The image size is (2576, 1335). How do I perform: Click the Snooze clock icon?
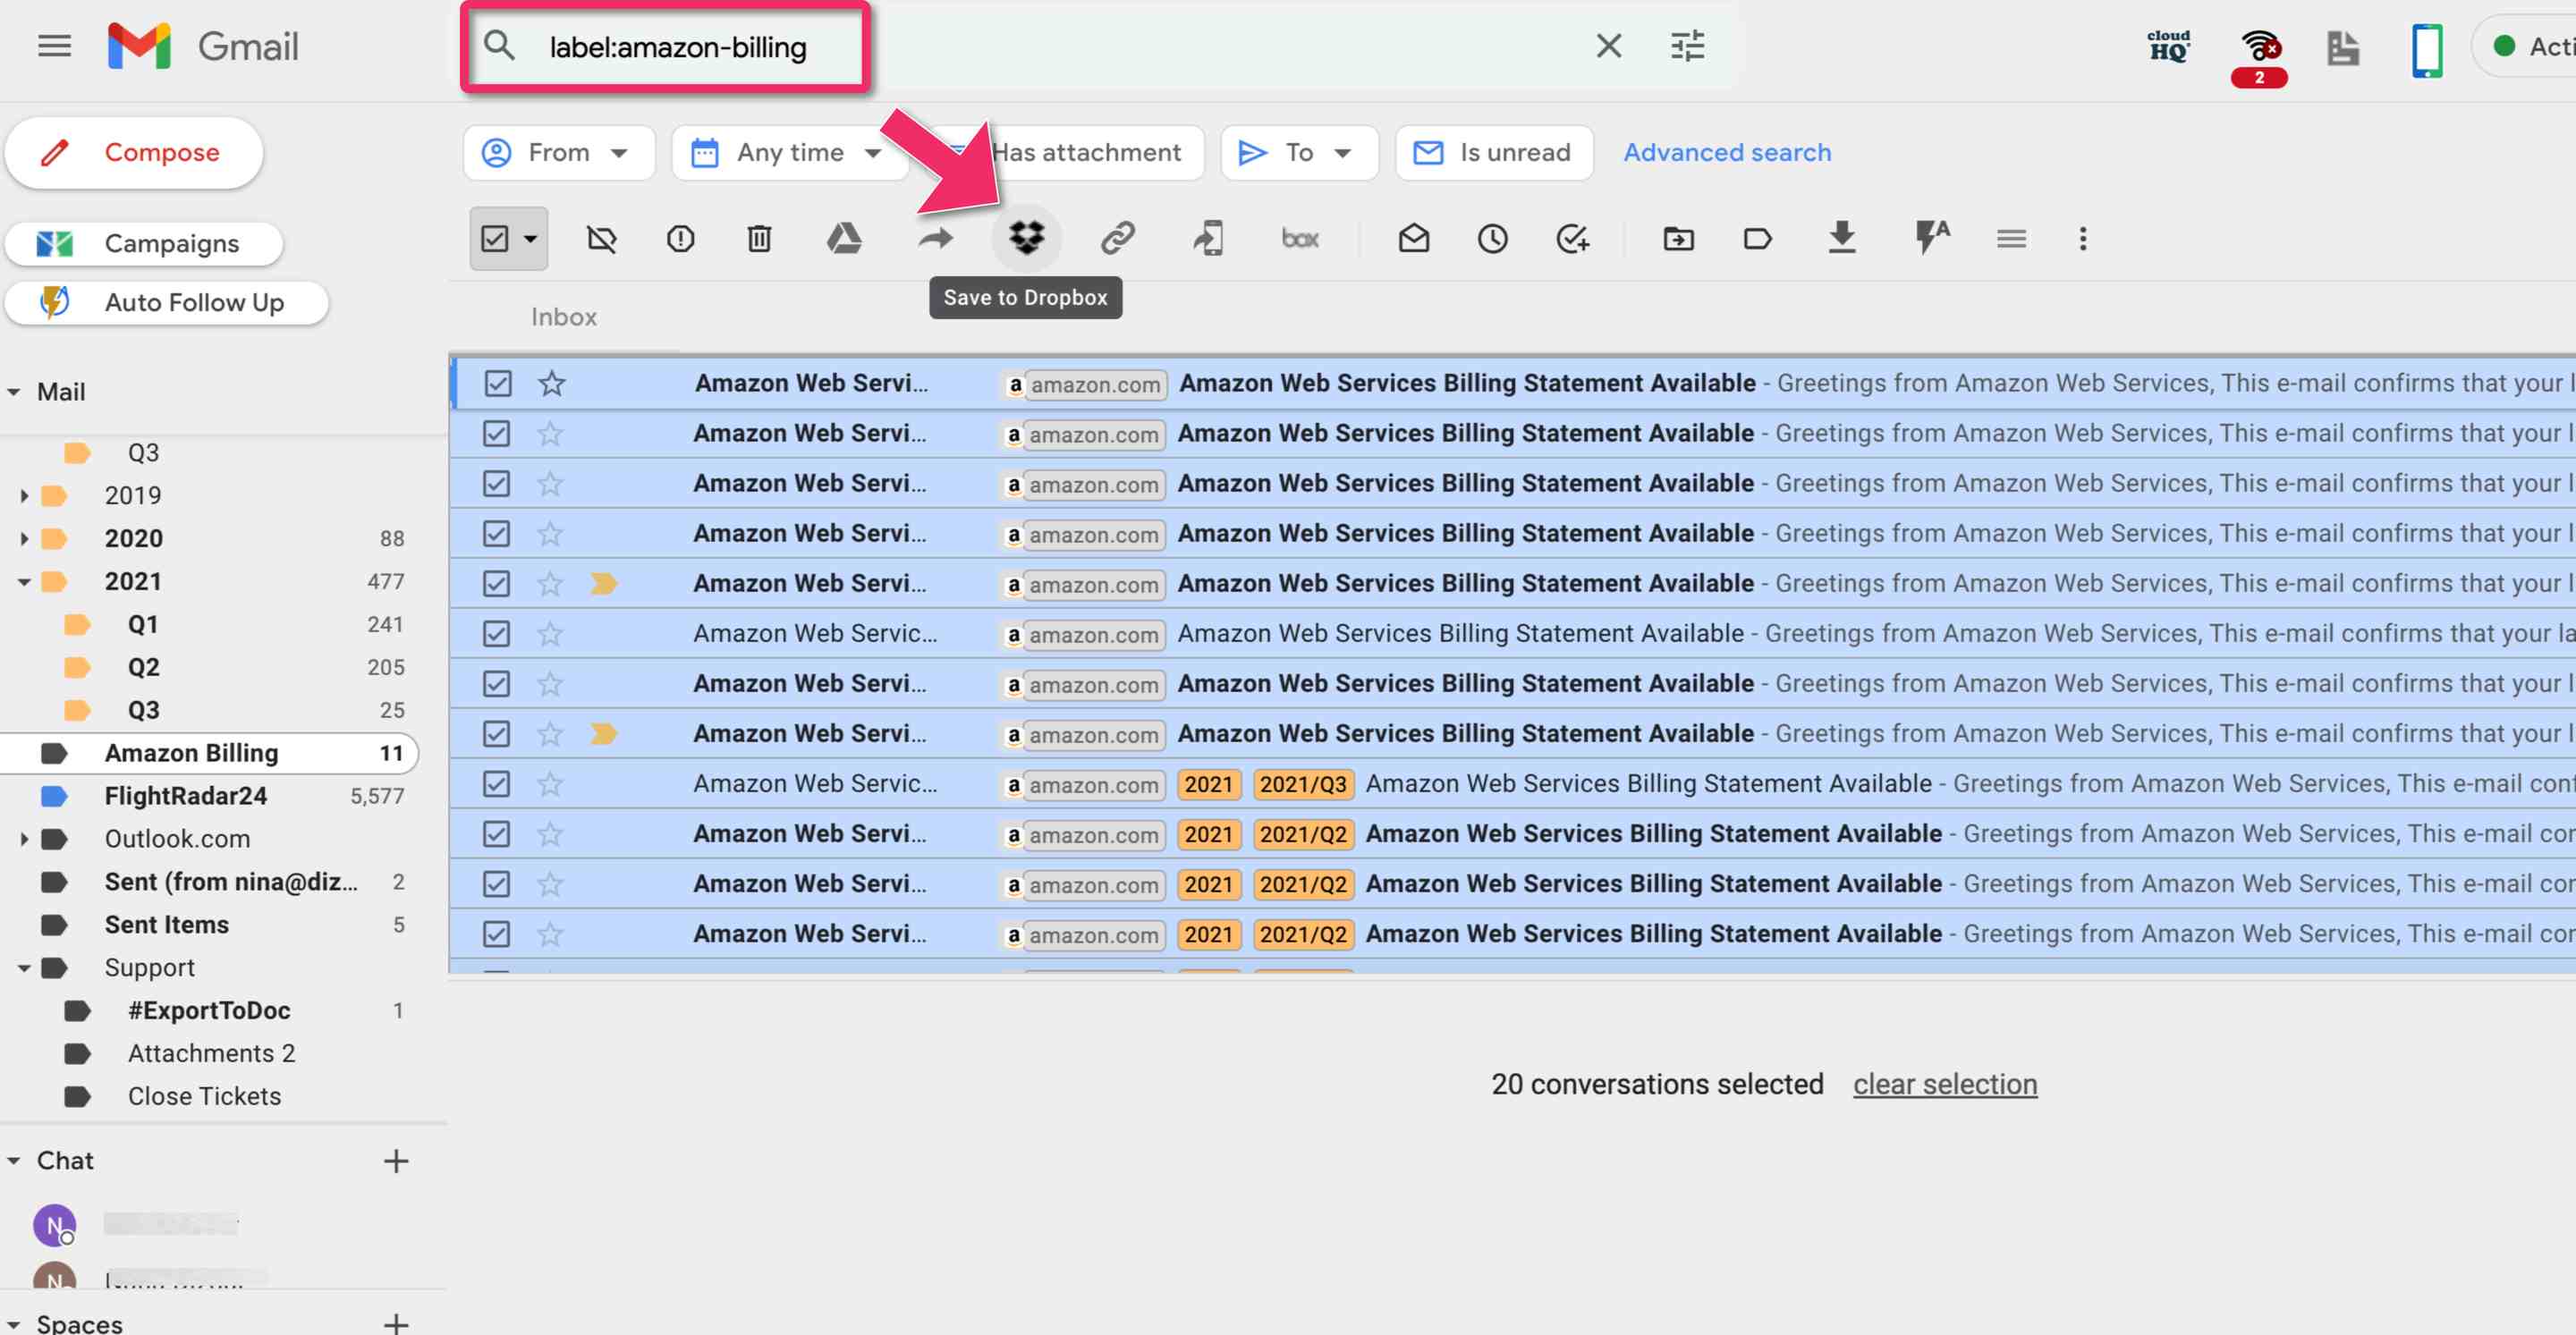click(1492, 239)
